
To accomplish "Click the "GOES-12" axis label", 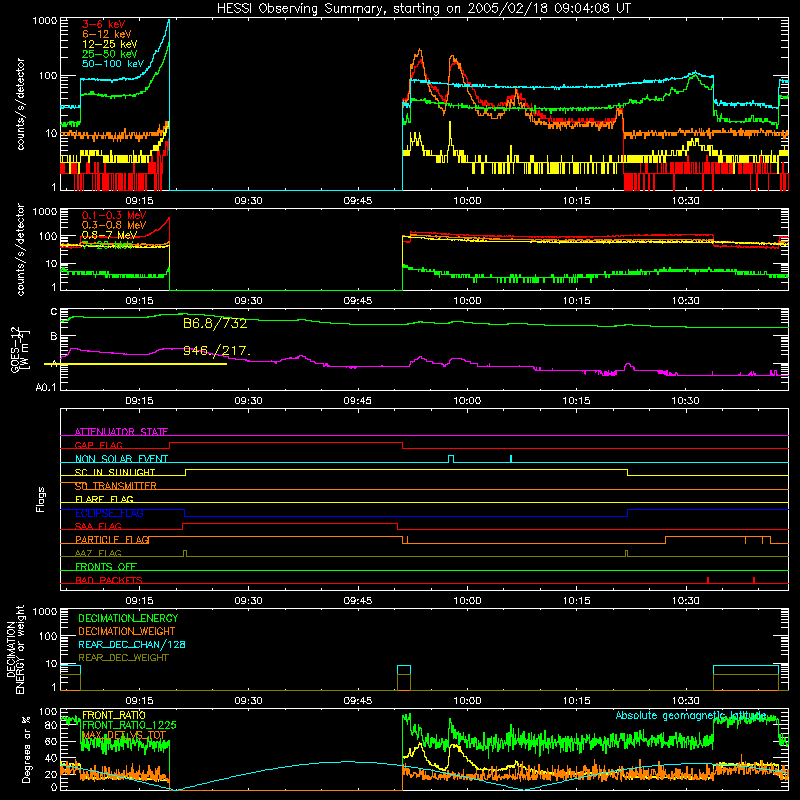I will point(15,349).
